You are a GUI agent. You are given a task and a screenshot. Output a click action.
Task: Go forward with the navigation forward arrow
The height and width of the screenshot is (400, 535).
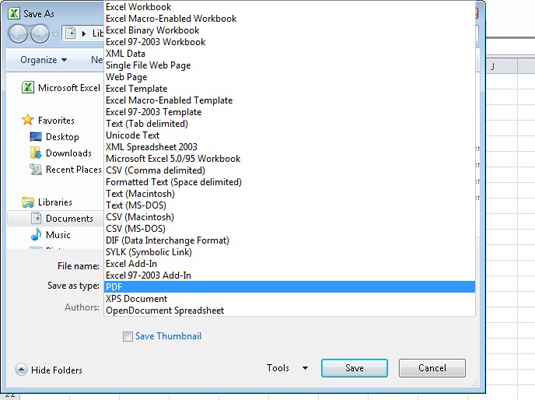[x=40, y=34]
